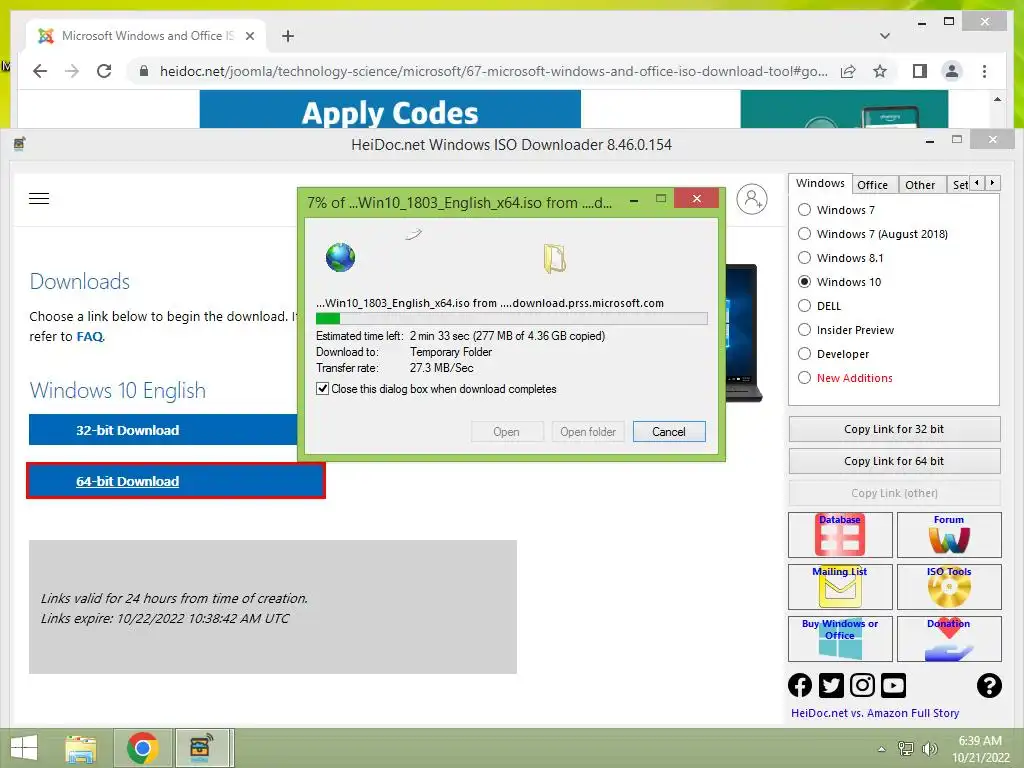Screen dimensions: 1024x768
Task: Click the Chrome back arrow
Action: point(40,71)
